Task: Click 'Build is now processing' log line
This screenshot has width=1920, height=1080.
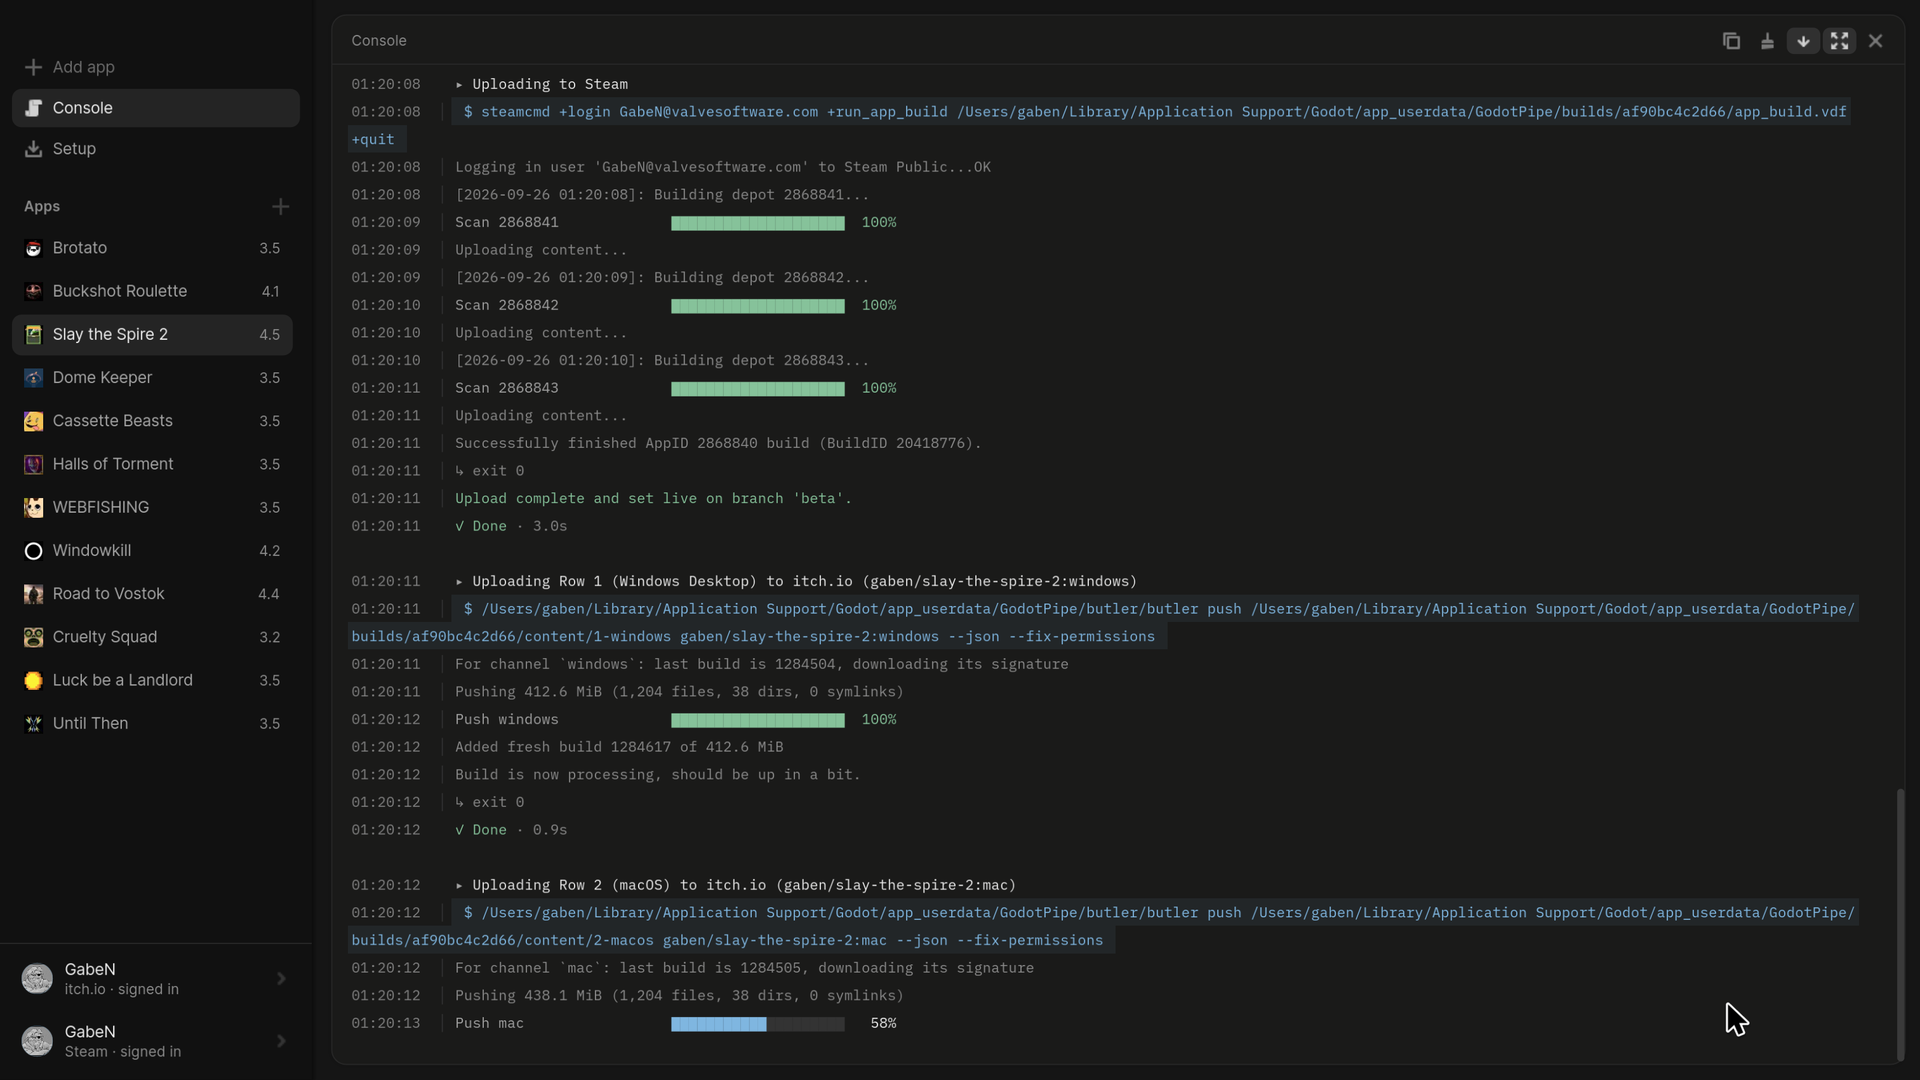Action: pyautogui.click(x=657, y=775)
